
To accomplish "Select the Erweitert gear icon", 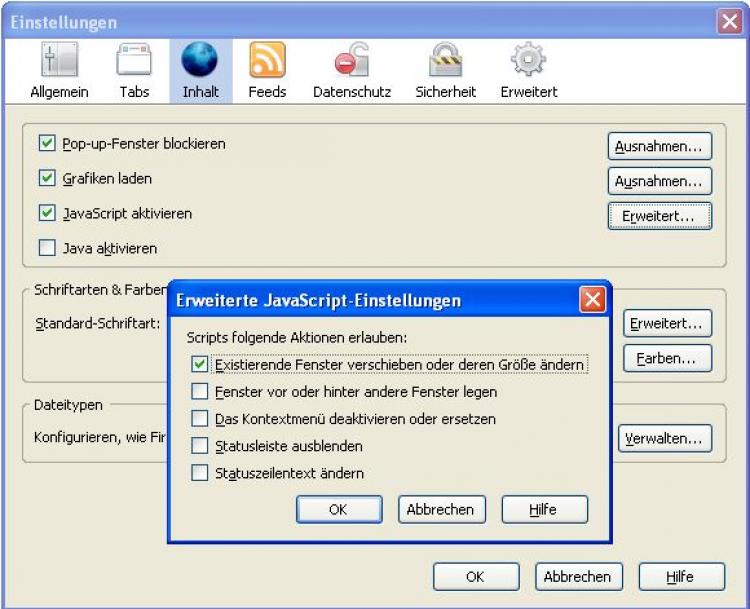I will tap(529, 62).
